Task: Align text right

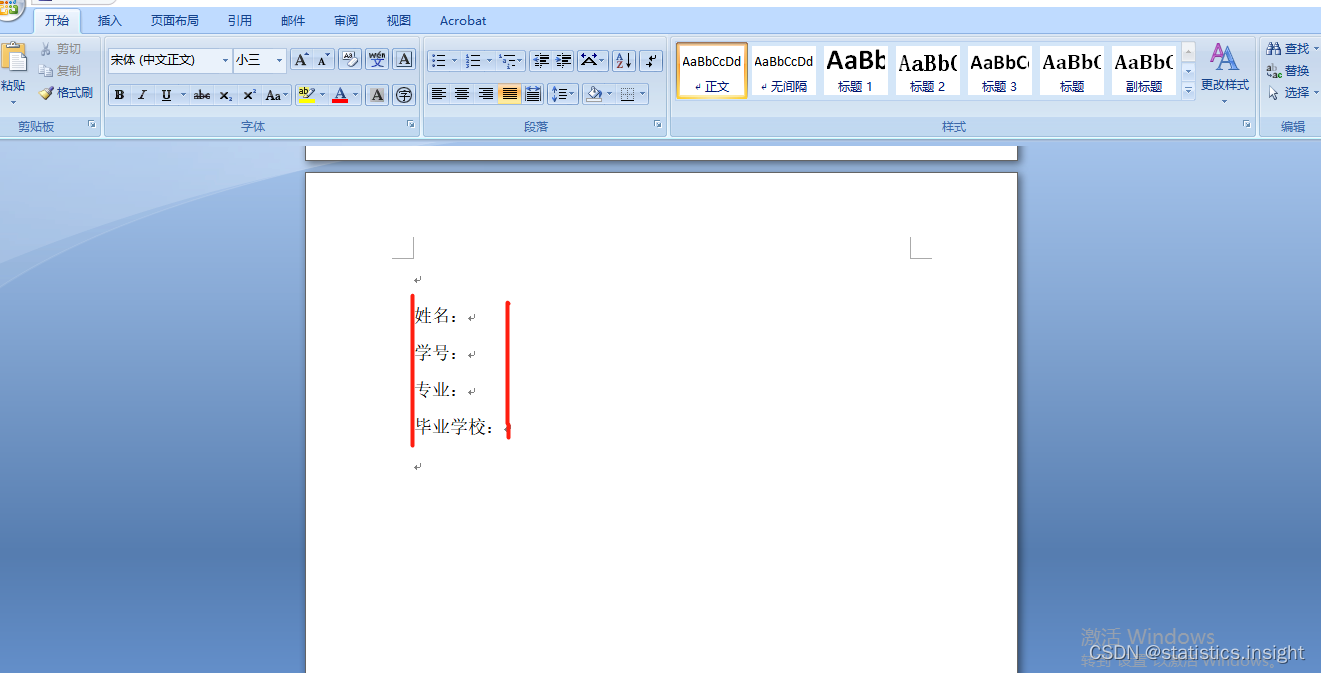Action: [x=486, y=94]
